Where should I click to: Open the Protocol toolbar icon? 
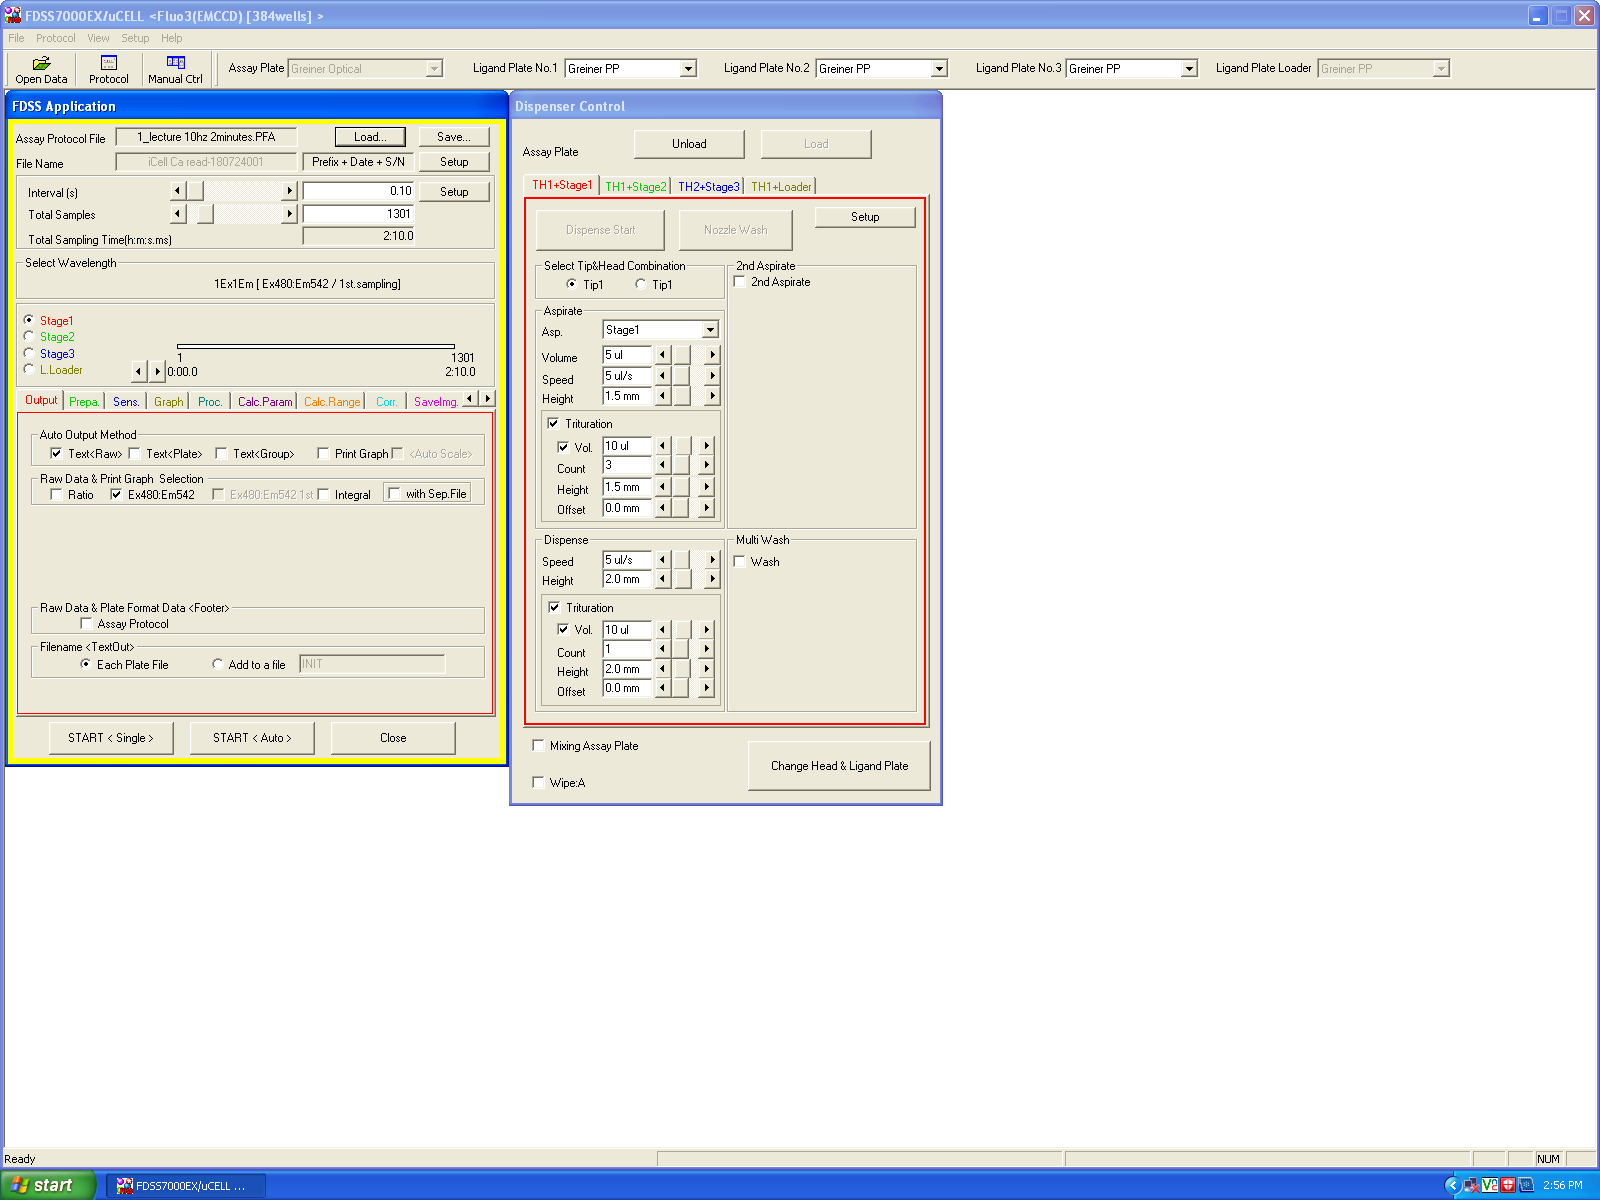click(x=108, y=69)
